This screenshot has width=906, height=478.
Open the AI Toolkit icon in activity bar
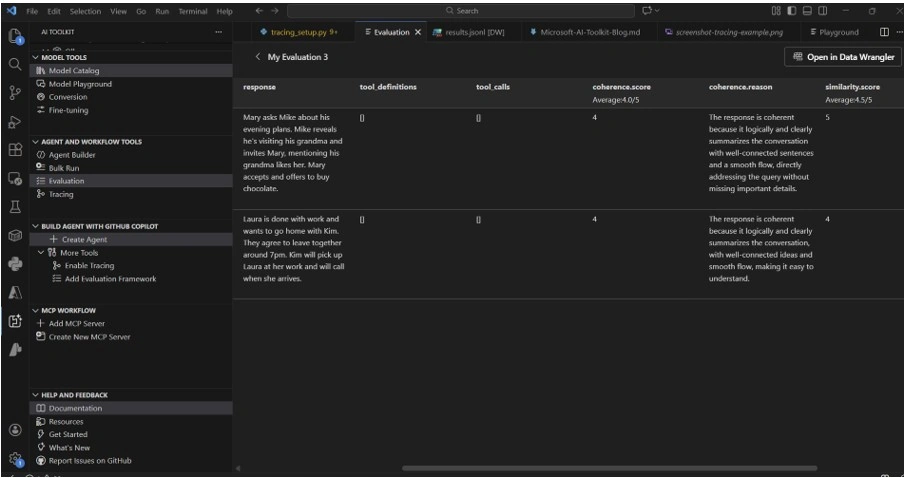pos(15,321)
